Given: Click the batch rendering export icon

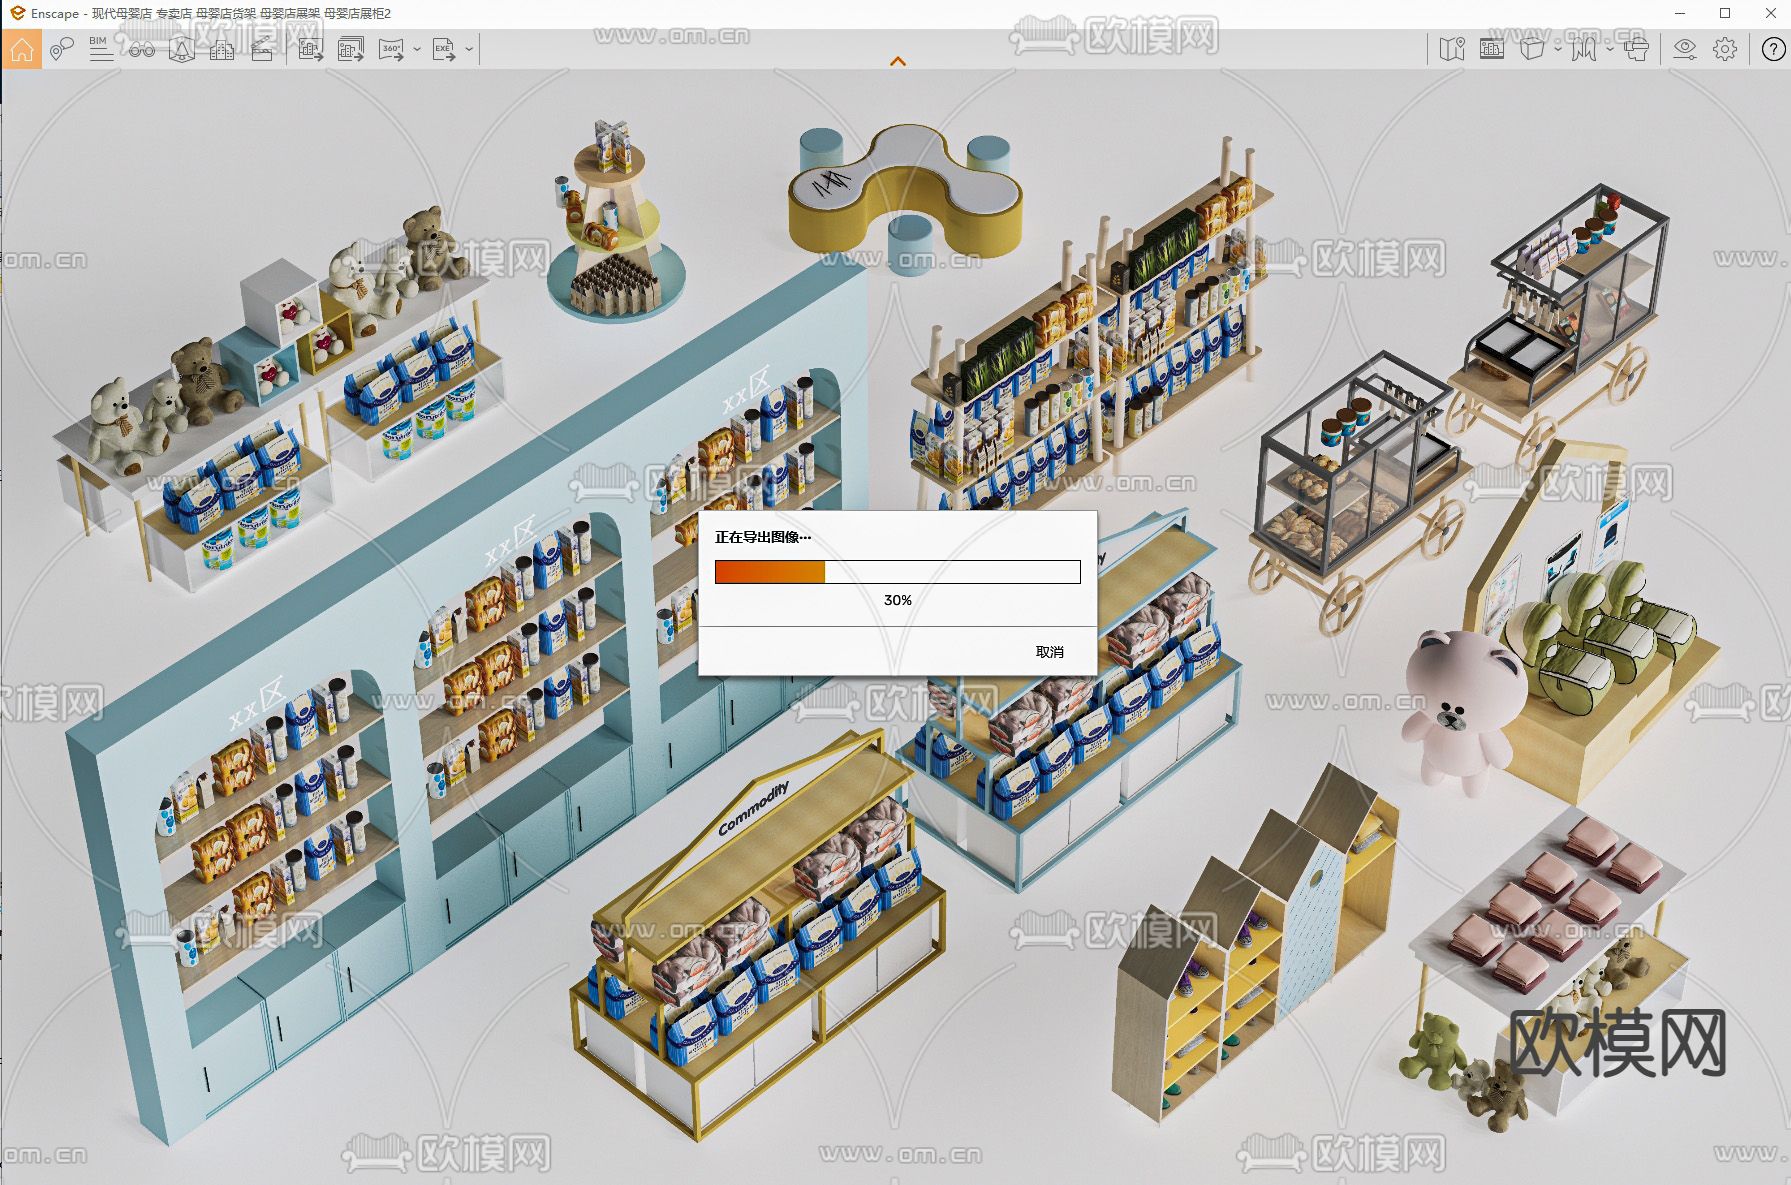Looking at the screenshot, I should [350, 49].
